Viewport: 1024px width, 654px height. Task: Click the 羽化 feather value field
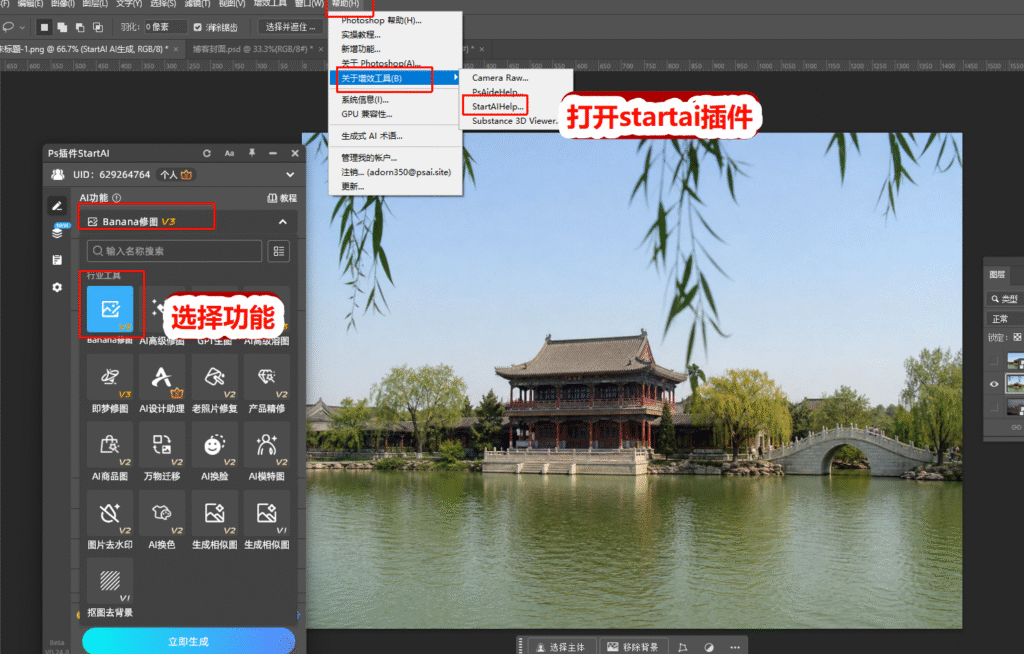tap(165, 27)
